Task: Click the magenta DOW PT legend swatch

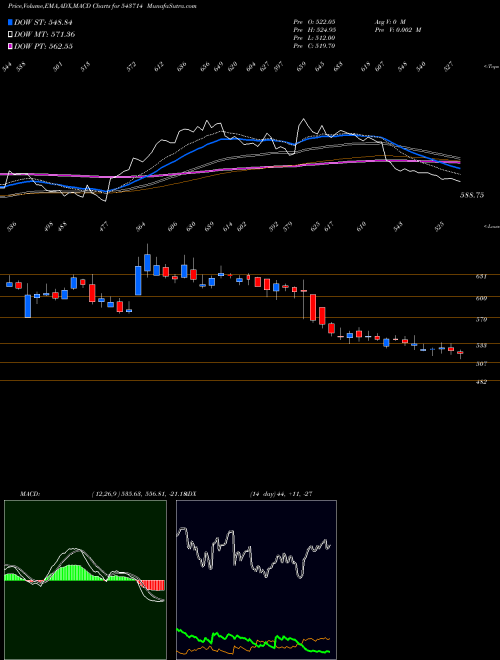Action: (11, 46)
